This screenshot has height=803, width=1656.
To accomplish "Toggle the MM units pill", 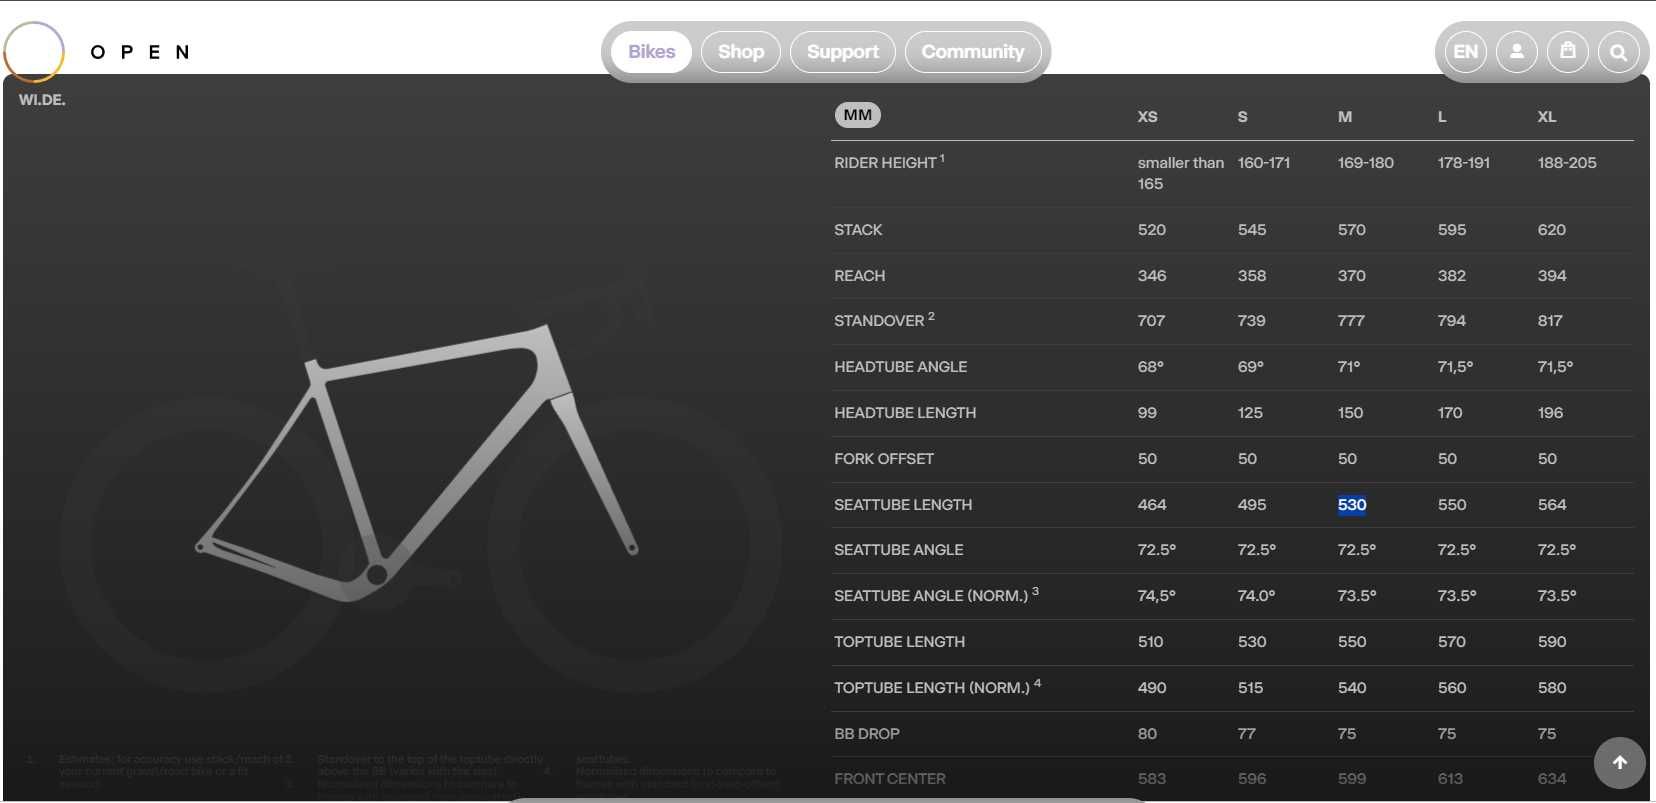I will click(x=858, y=115).
